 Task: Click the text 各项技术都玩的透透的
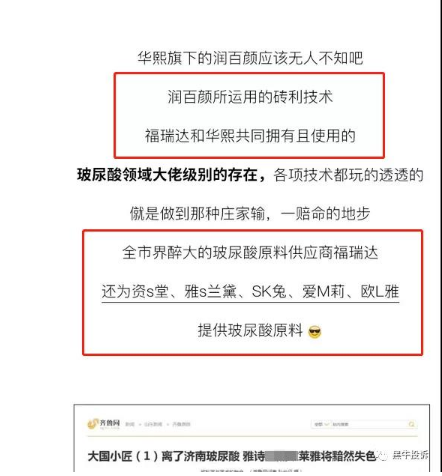point(348,175)
